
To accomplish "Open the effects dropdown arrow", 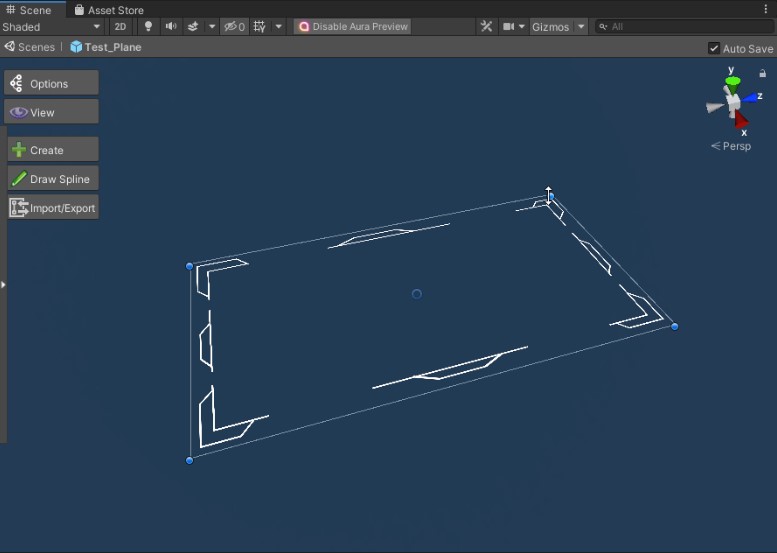I will pyautogui.click(x=212, y=27).
